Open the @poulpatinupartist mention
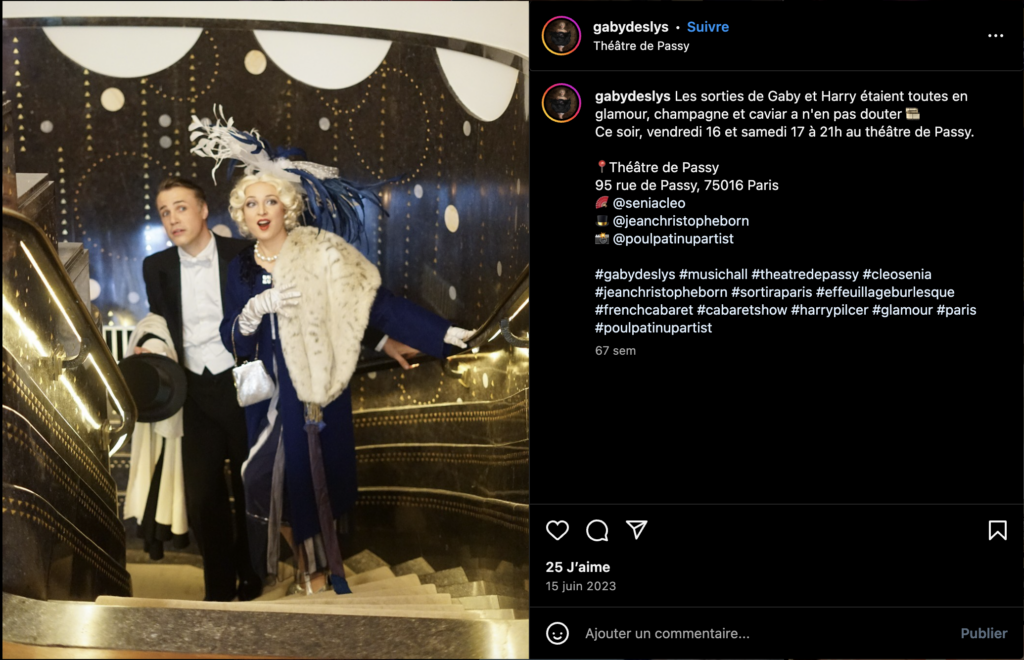The width and height of the screenshot is (1024, 660). click(673, 238)
